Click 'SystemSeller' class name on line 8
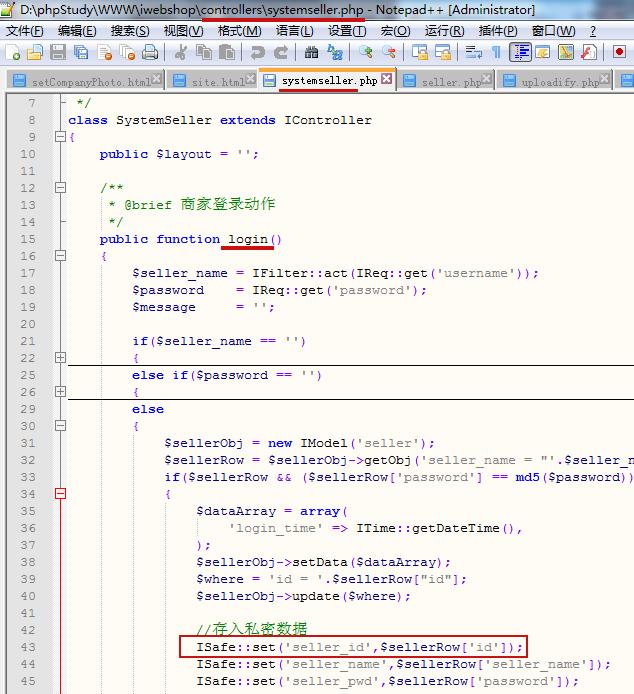The height and width of the screenshot is (694, 634). (x=164, y=120)
